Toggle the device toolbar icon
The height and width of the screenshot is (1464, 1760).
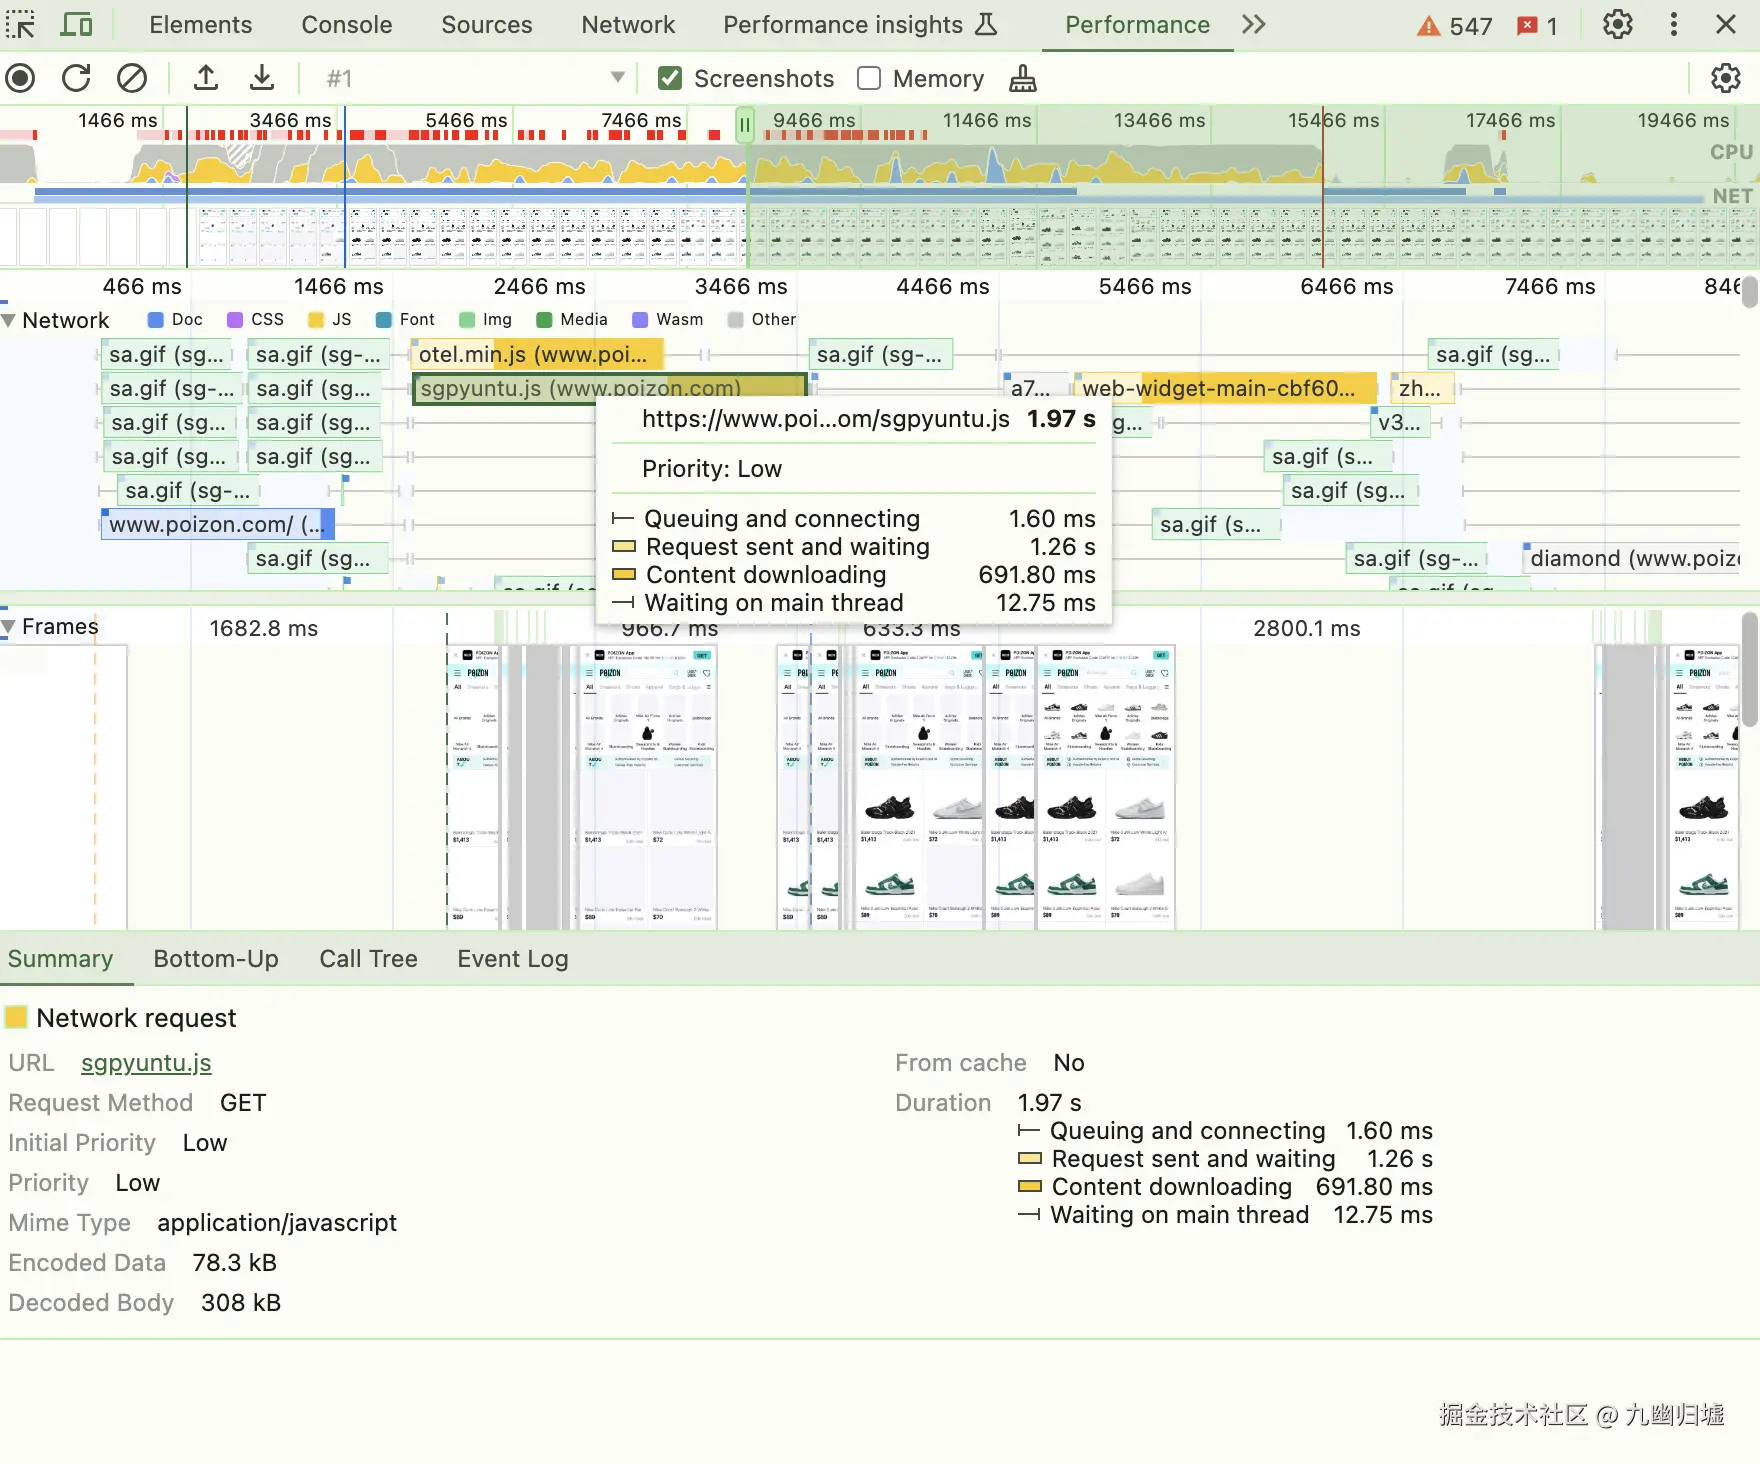pos(76,25)
